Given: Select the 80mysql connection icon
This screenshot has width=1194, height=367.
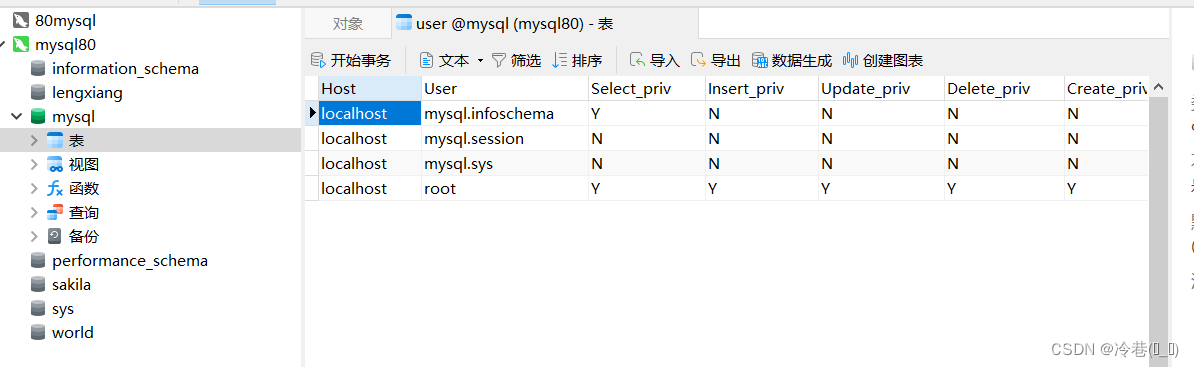Looking at the screenshot, I should click(21, 21).
